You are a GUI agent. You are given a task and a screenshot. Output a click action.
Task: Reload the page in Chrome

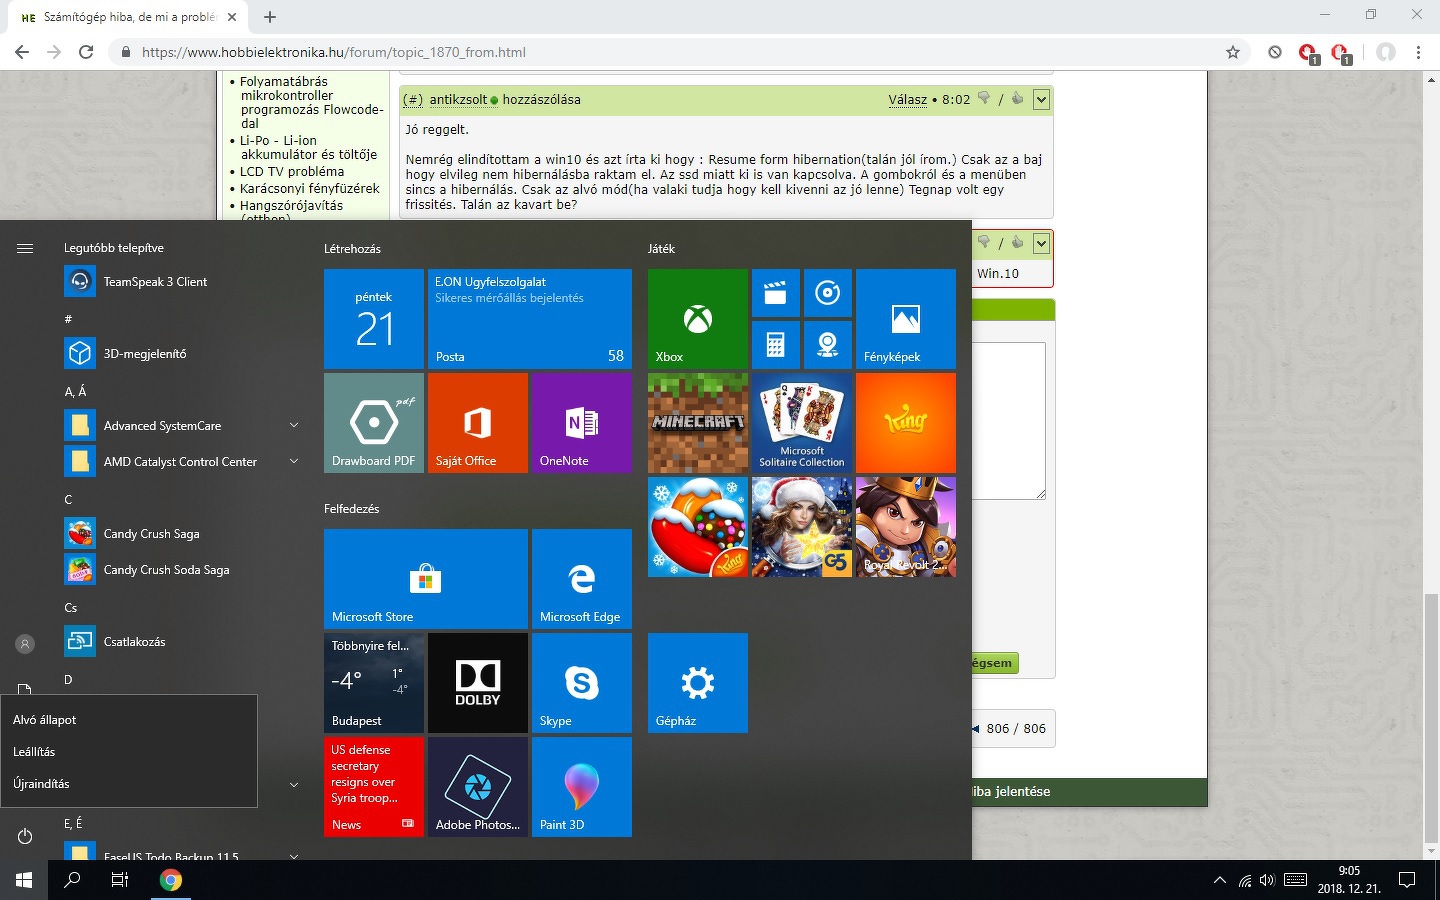click(x=86, y=52)
